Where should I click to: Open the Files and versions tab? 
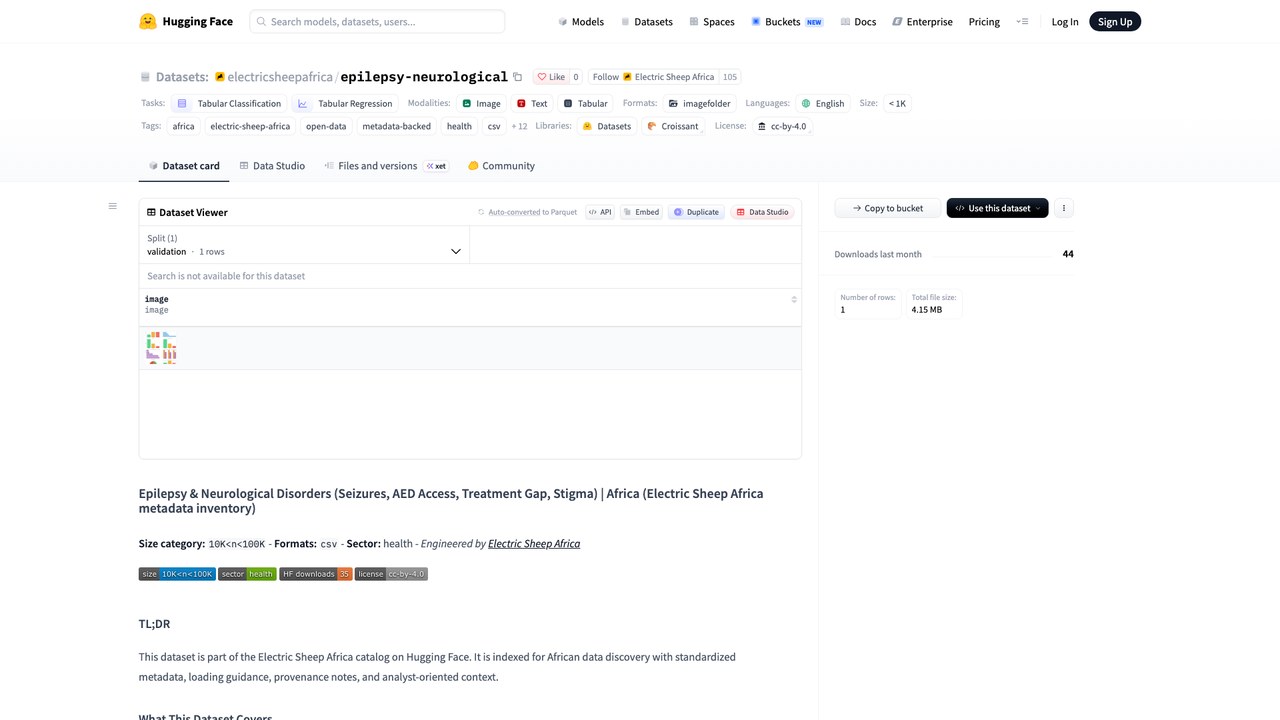[385, 166]
